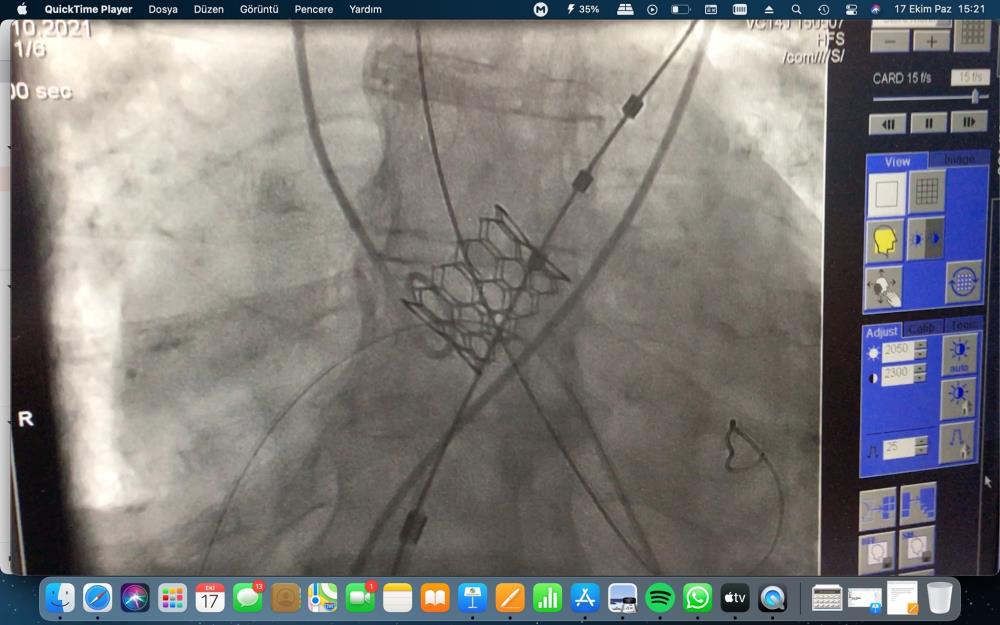This screenshot has width=1000, height=625.
Task: Click the circular rotate grid icon
Action: coord(963,282)
